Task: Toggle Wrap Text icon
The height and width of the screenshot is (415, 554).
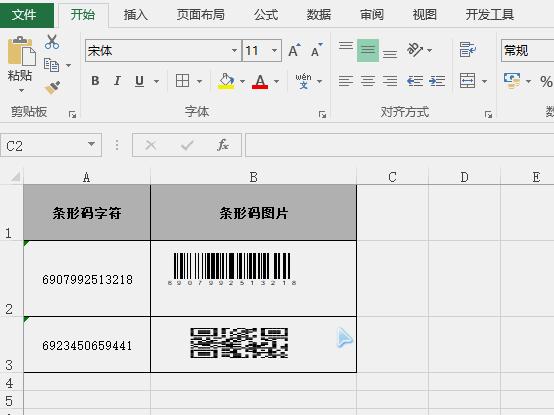Action: click(x=468, y=50)
